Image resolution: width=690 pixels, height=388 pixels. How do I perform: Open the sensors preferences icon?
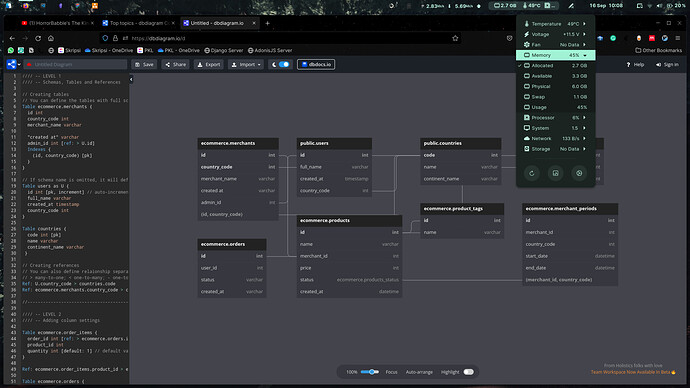tap(579, 173)
